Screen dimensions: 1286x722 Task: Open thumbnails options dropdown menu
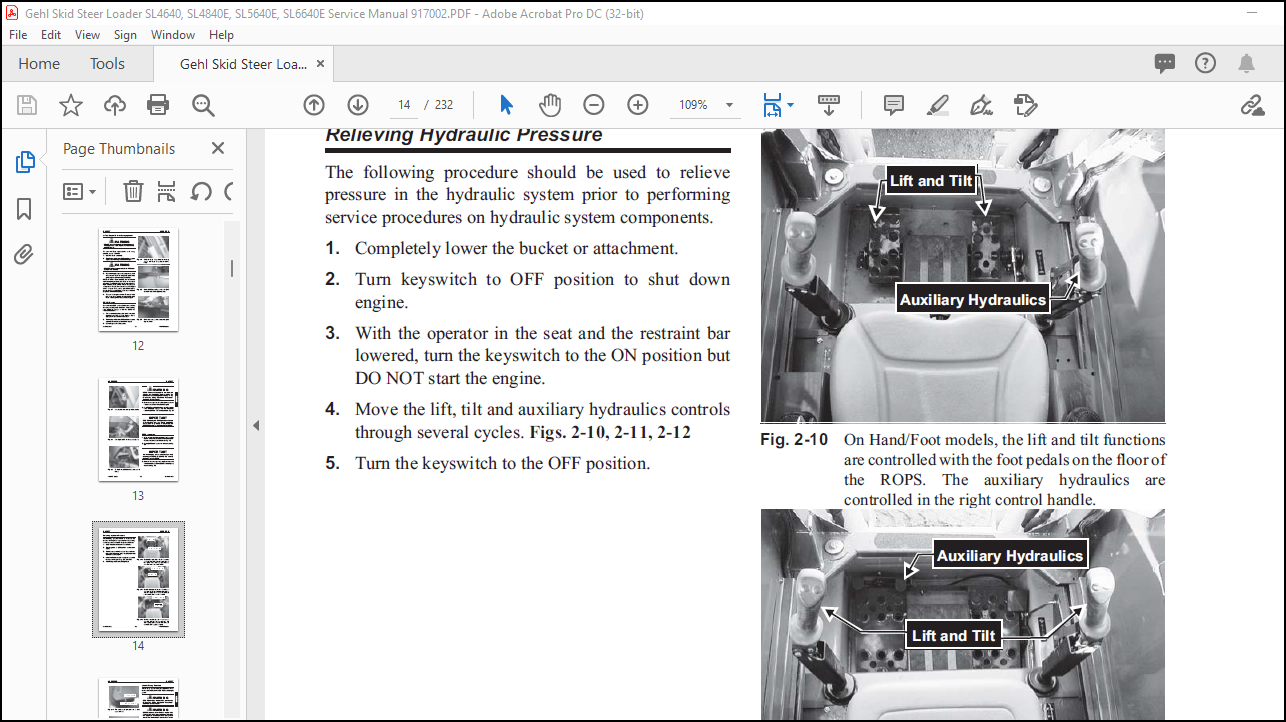pos(80,191)
